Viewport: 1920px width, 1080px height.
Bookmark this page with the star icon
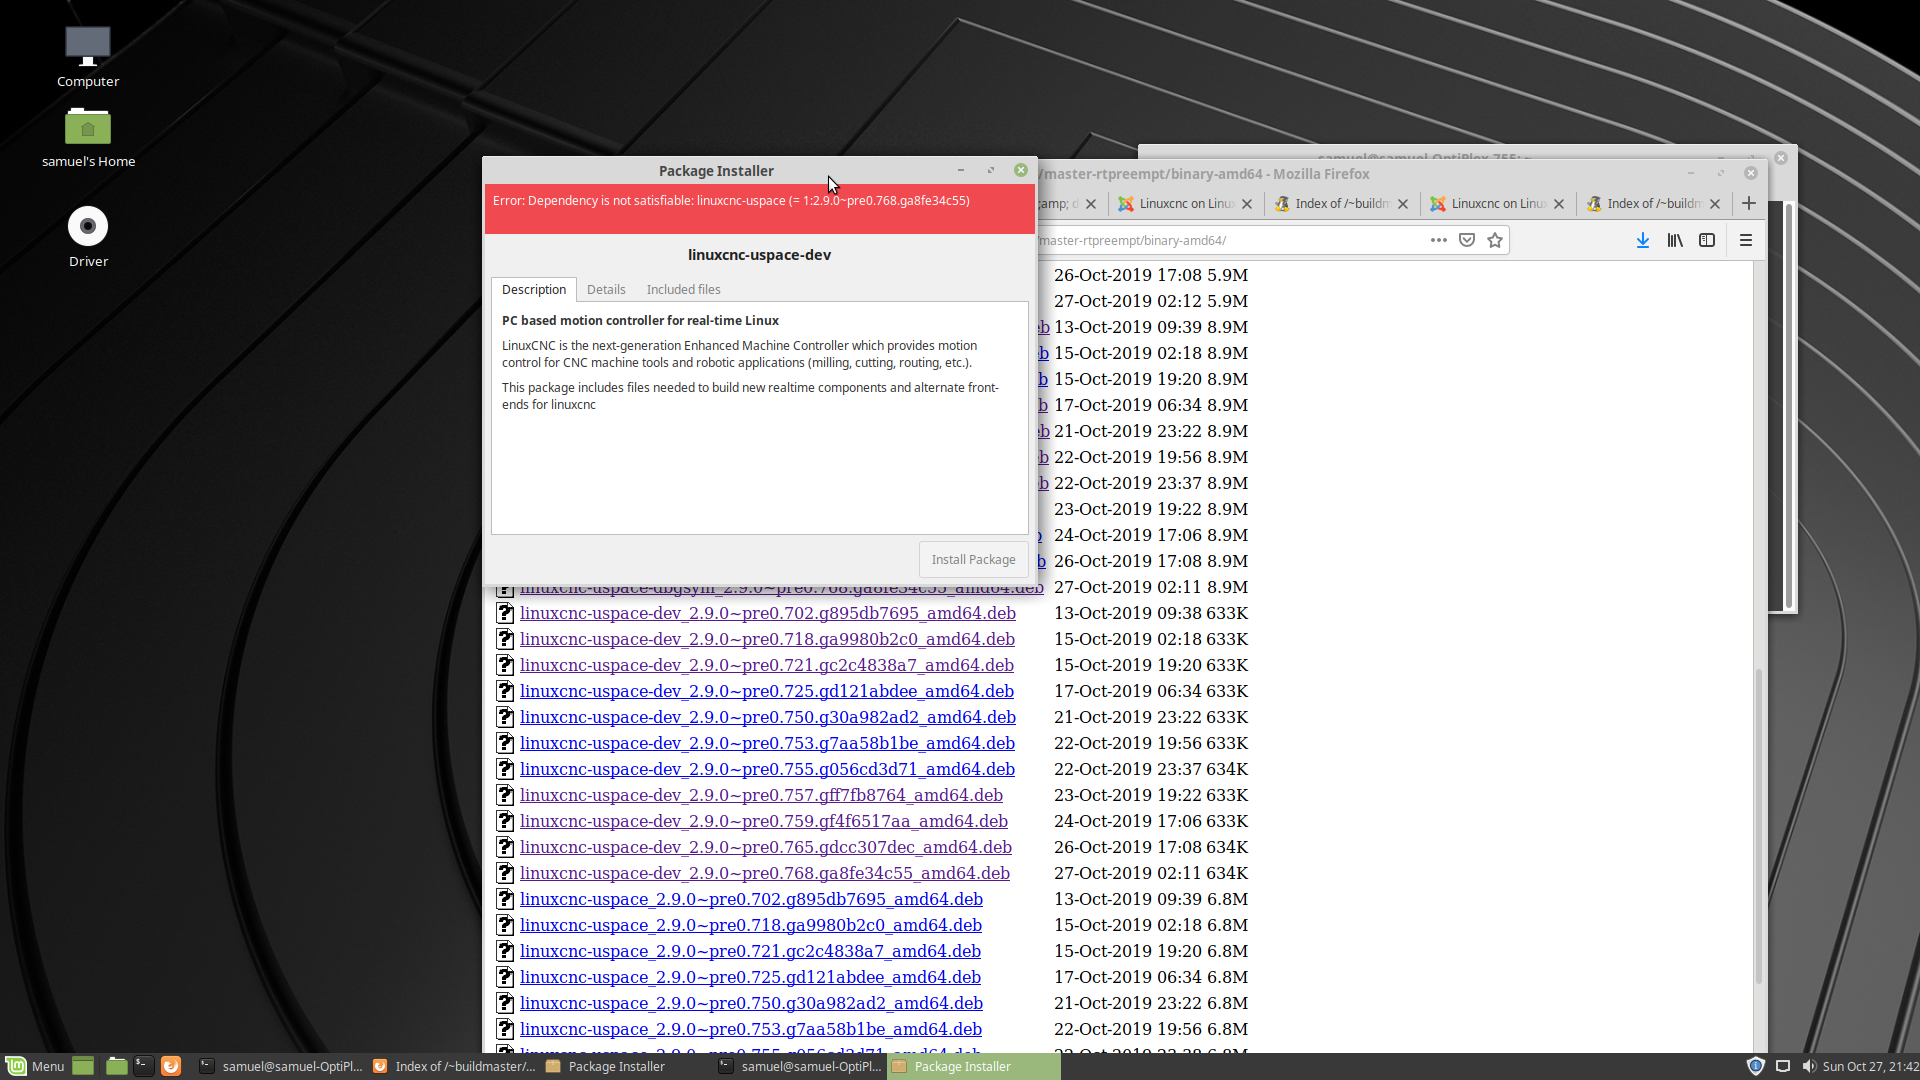1495,240
